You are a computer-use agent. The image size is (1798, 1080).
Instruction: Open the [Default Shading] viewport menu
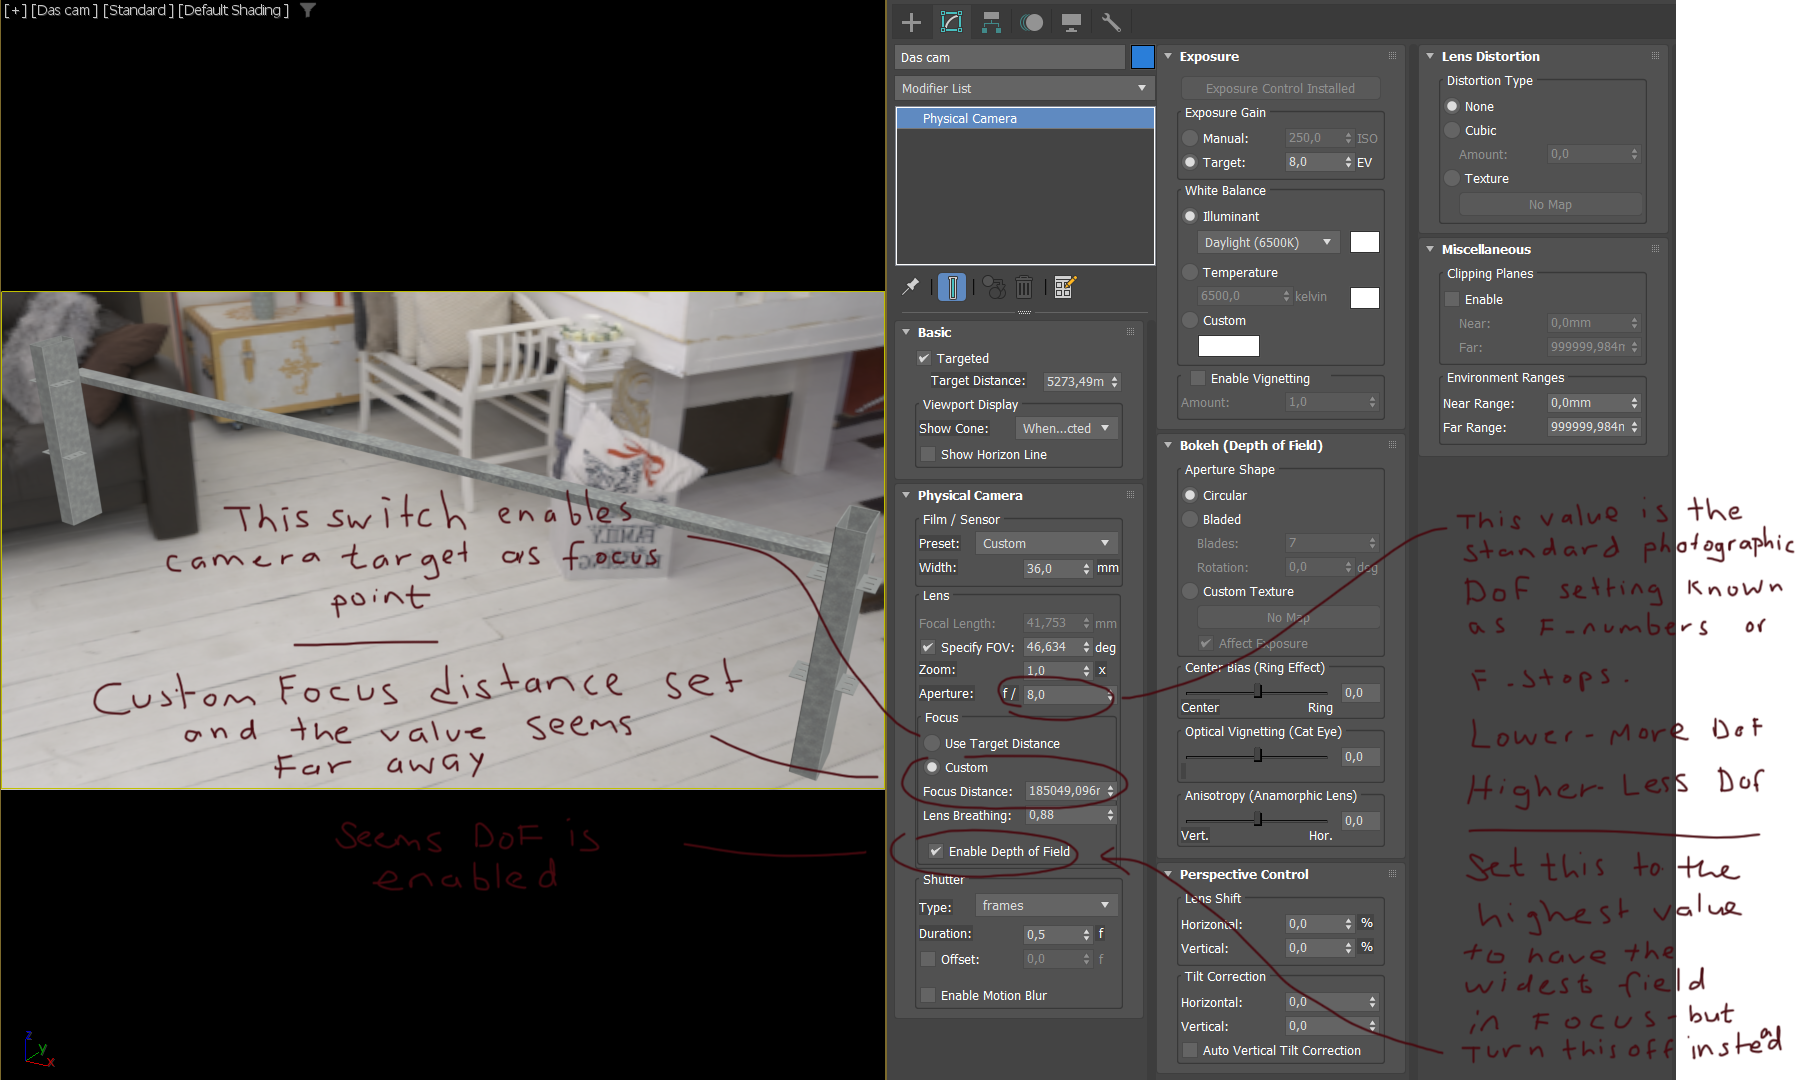[234, 10]
